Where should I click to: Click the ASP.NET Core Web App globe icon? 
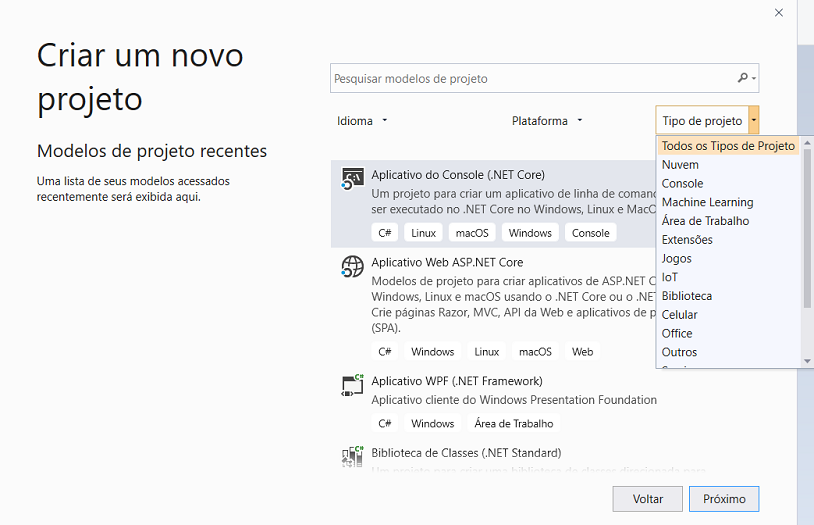tap(352, 266)
